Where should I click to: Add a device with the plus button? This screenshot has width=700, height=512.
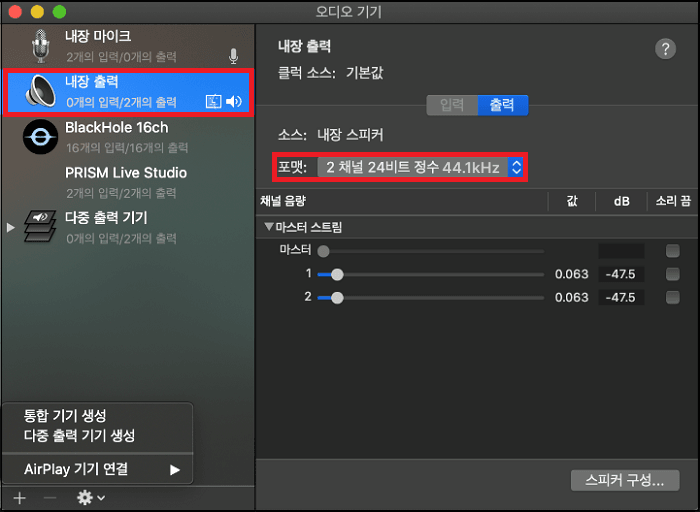pyautogui.click(x=20, y=498)
